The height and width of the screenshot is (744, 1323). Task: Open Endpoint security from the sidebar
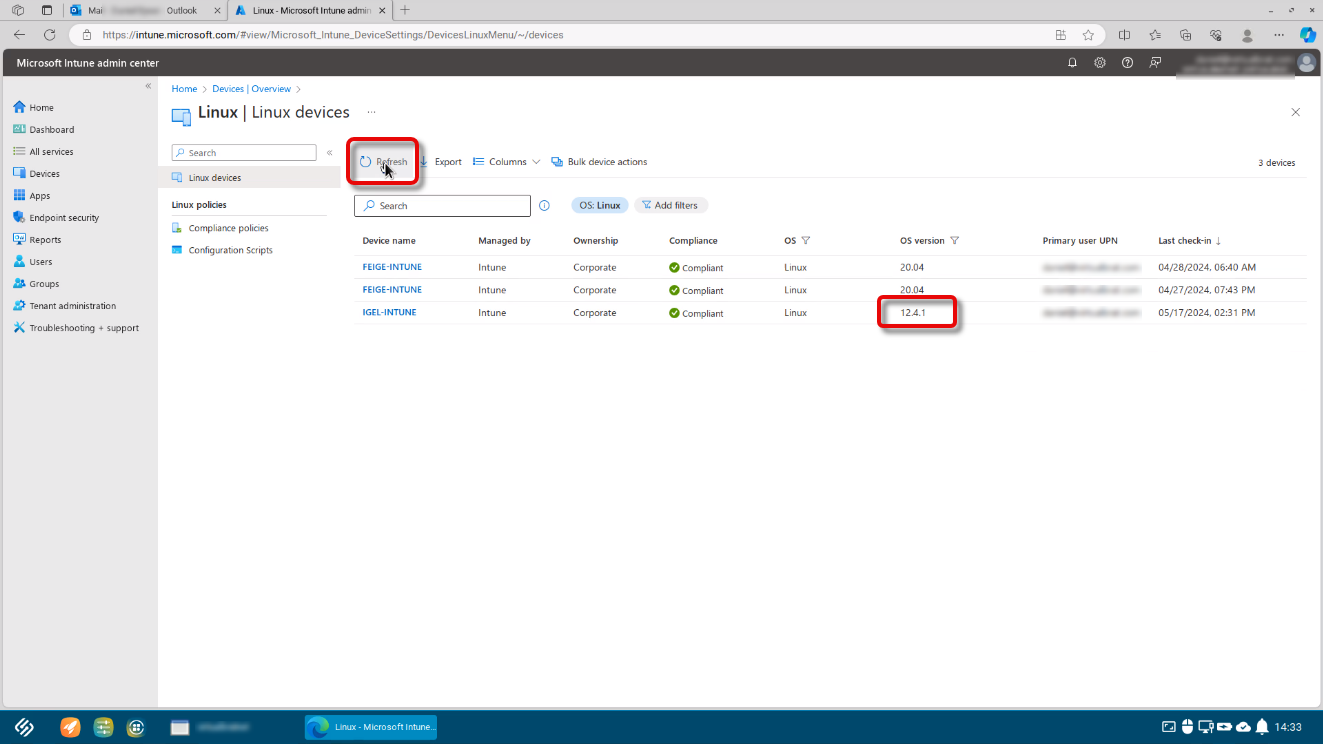pos(62,217)
